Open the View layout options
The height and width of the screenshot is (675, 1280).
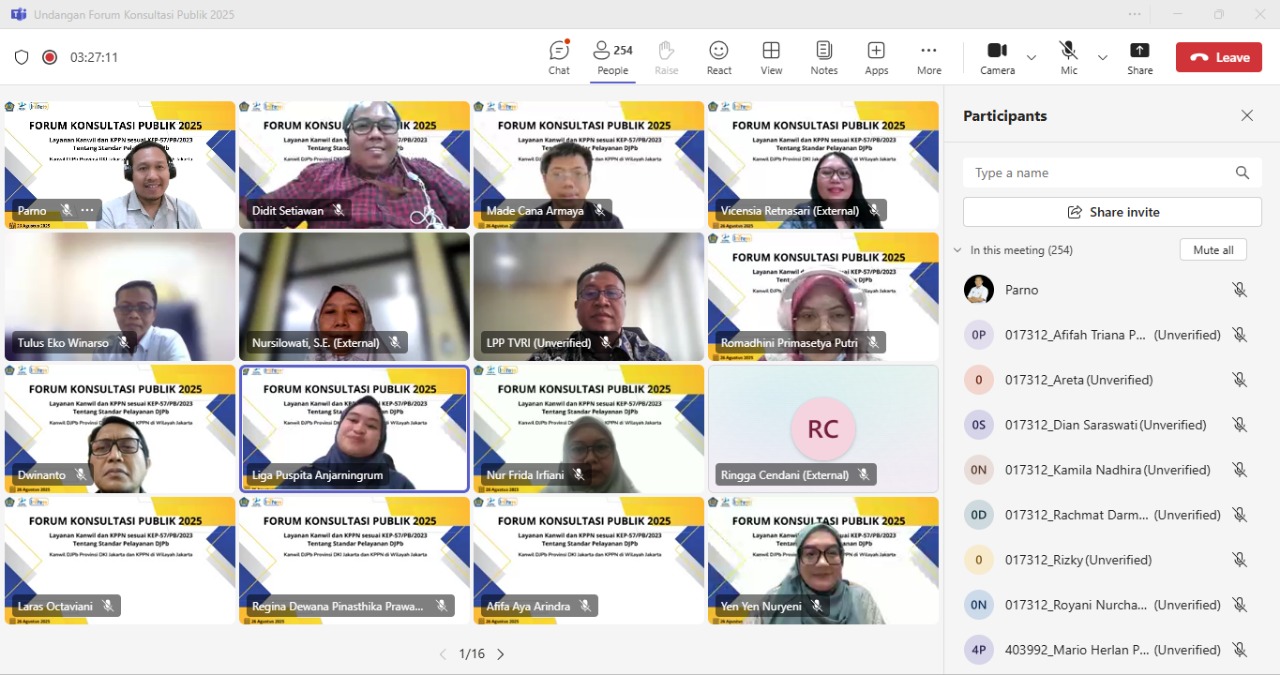pos(771,57)
